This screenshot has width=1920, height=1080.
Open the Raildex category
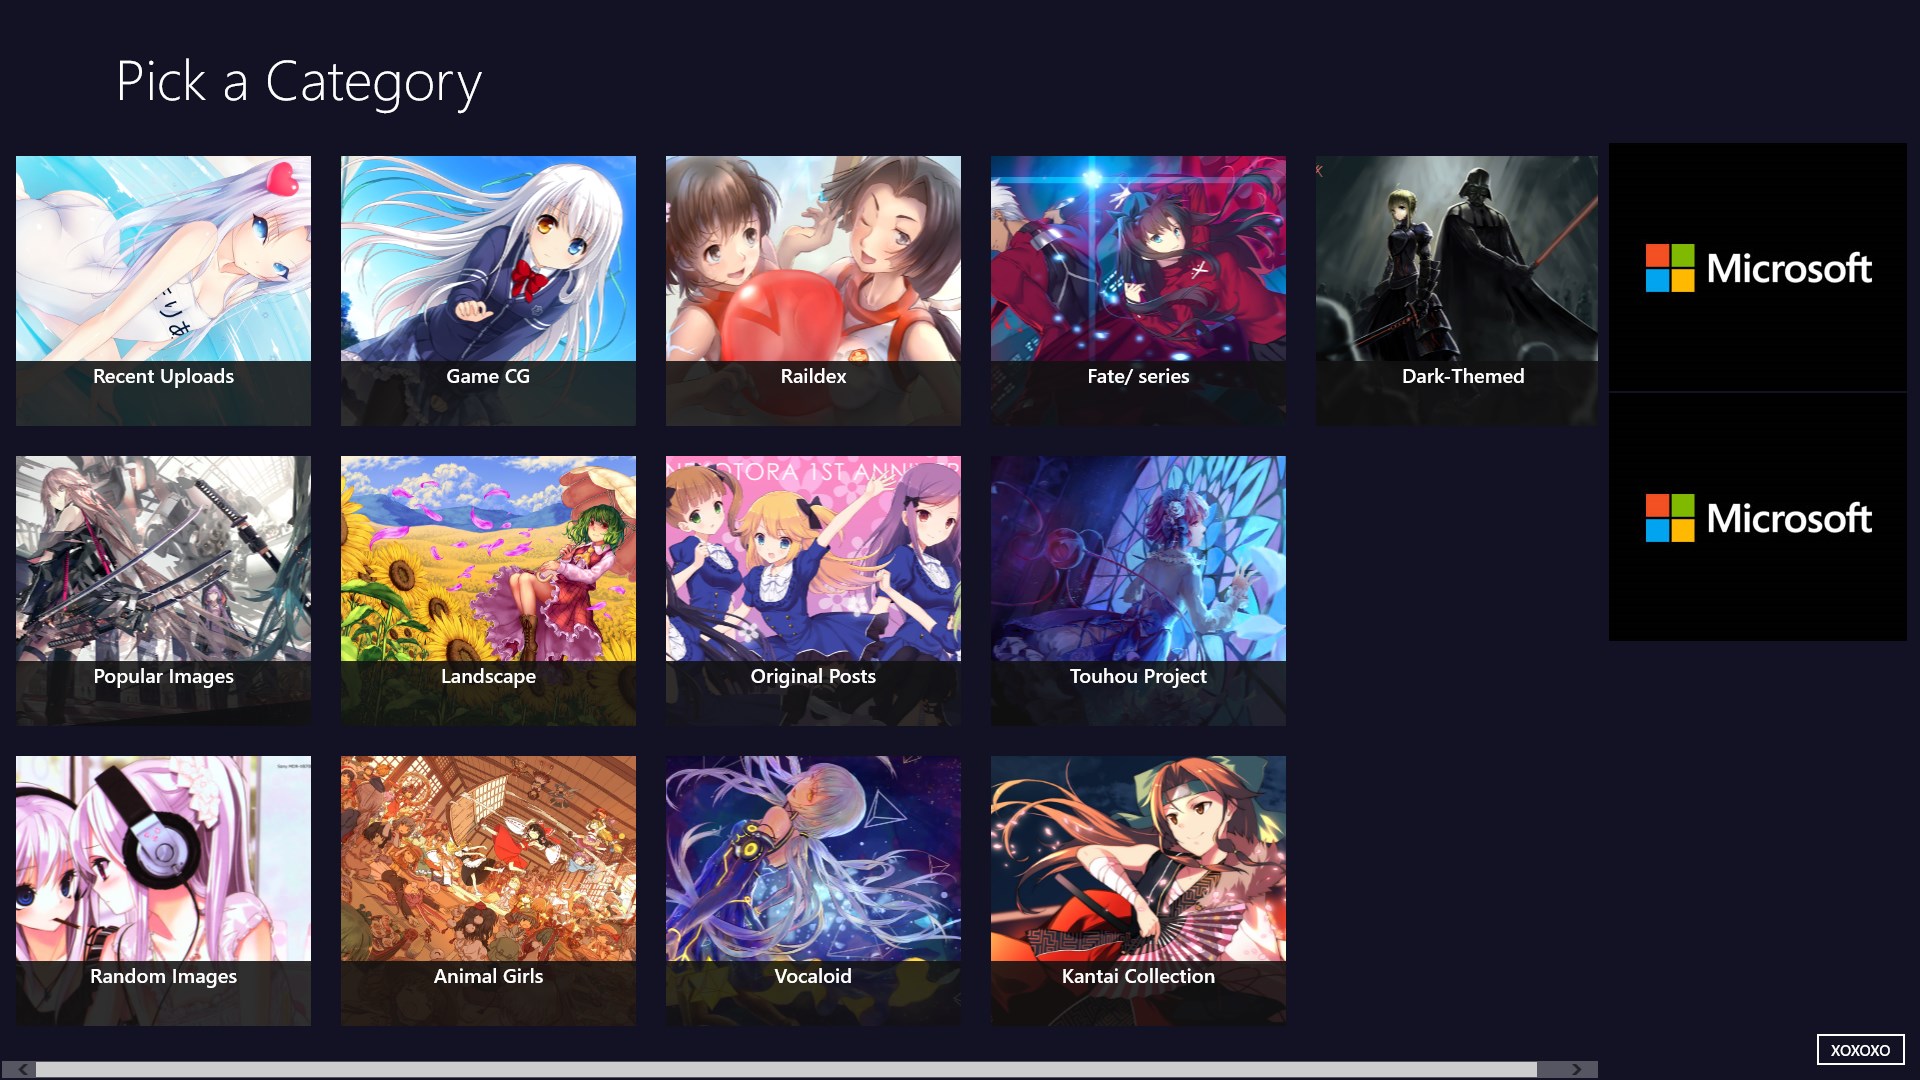[813, 290]
